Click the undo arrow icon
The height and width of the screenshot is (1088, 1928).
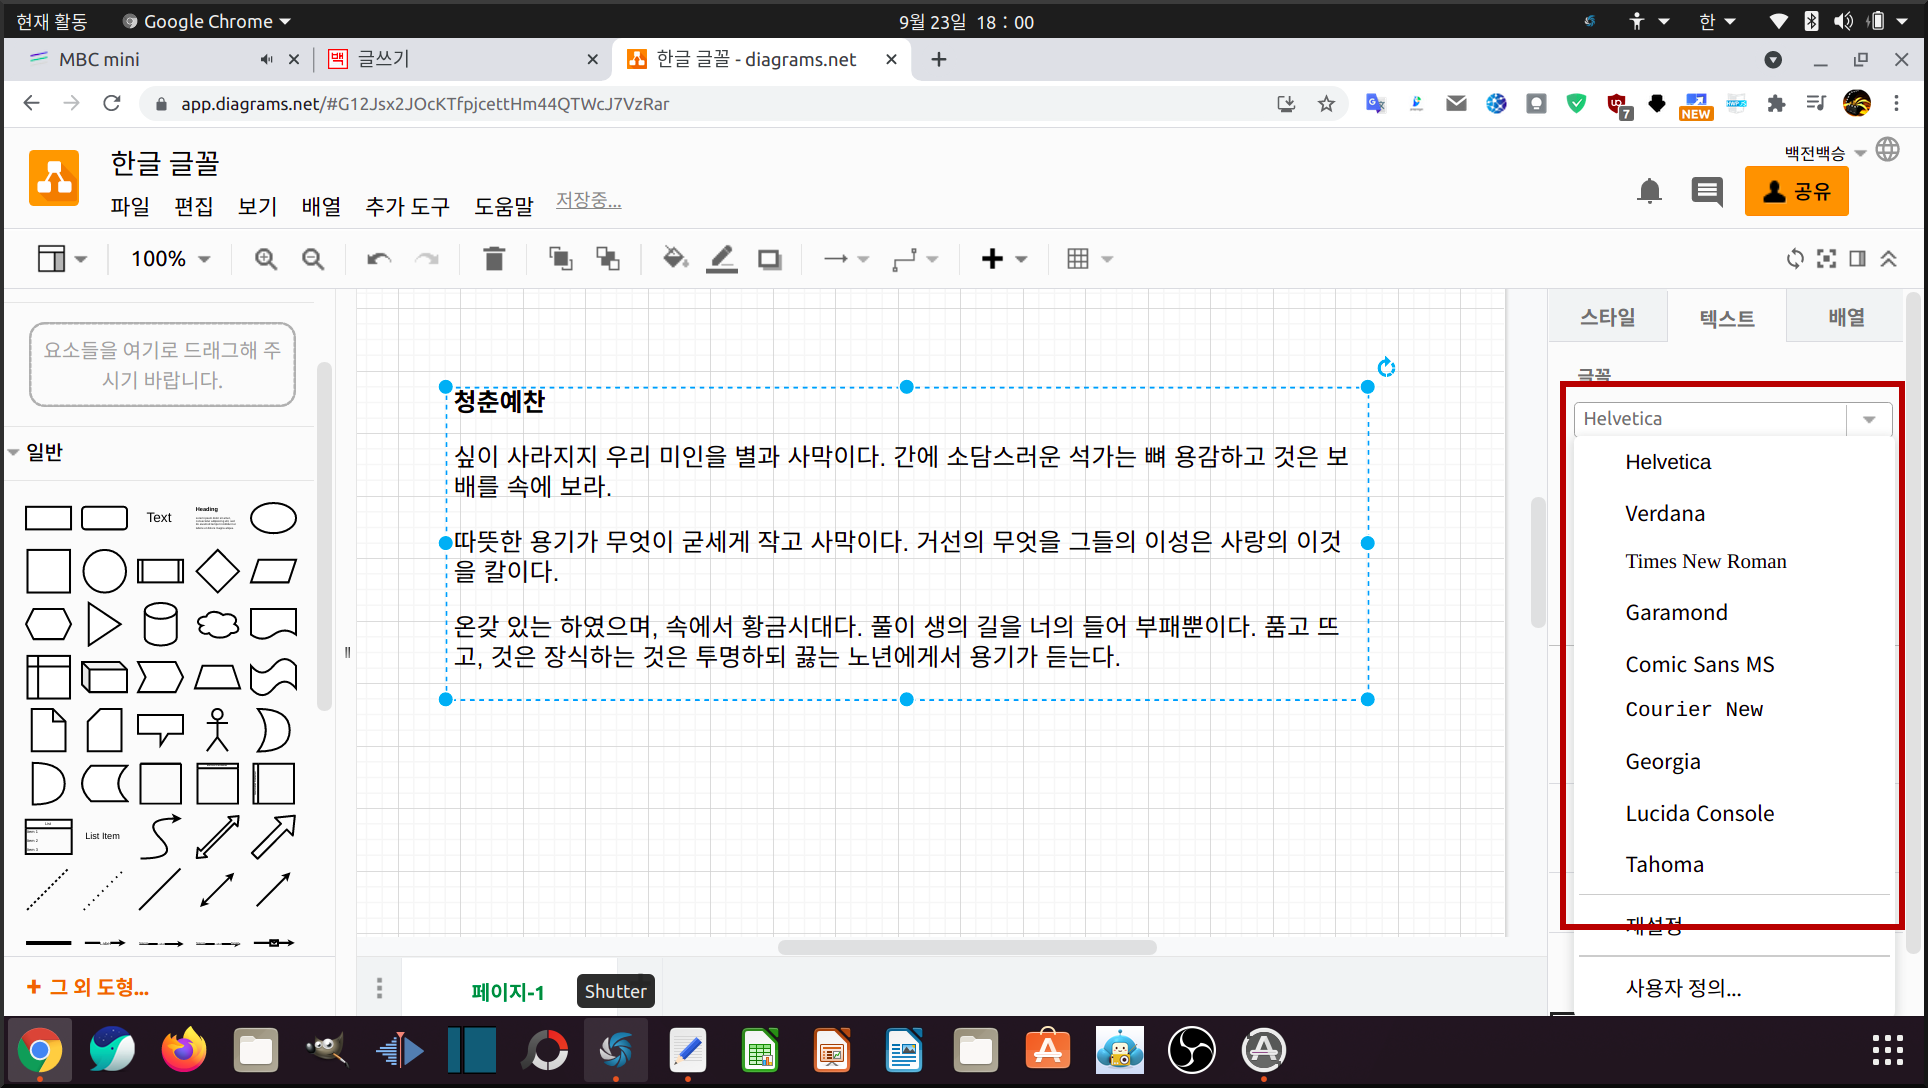pos(378,259)
